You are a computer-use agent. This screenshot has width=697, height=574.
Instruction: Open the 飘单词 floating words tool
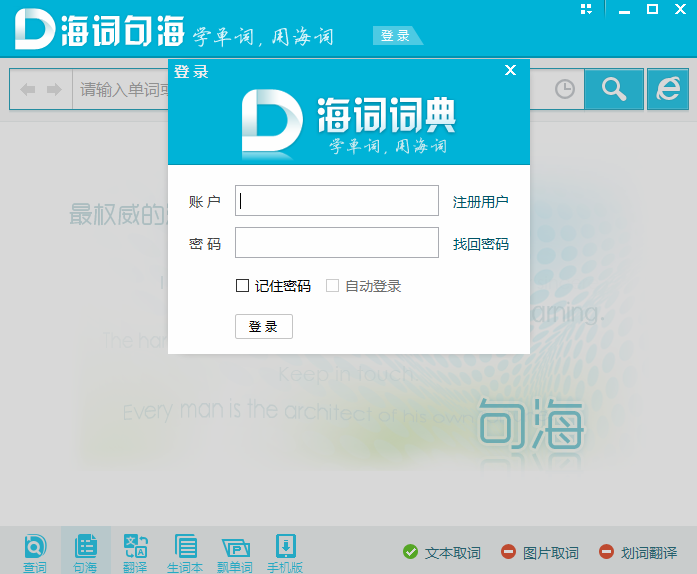tap(235, 553)
